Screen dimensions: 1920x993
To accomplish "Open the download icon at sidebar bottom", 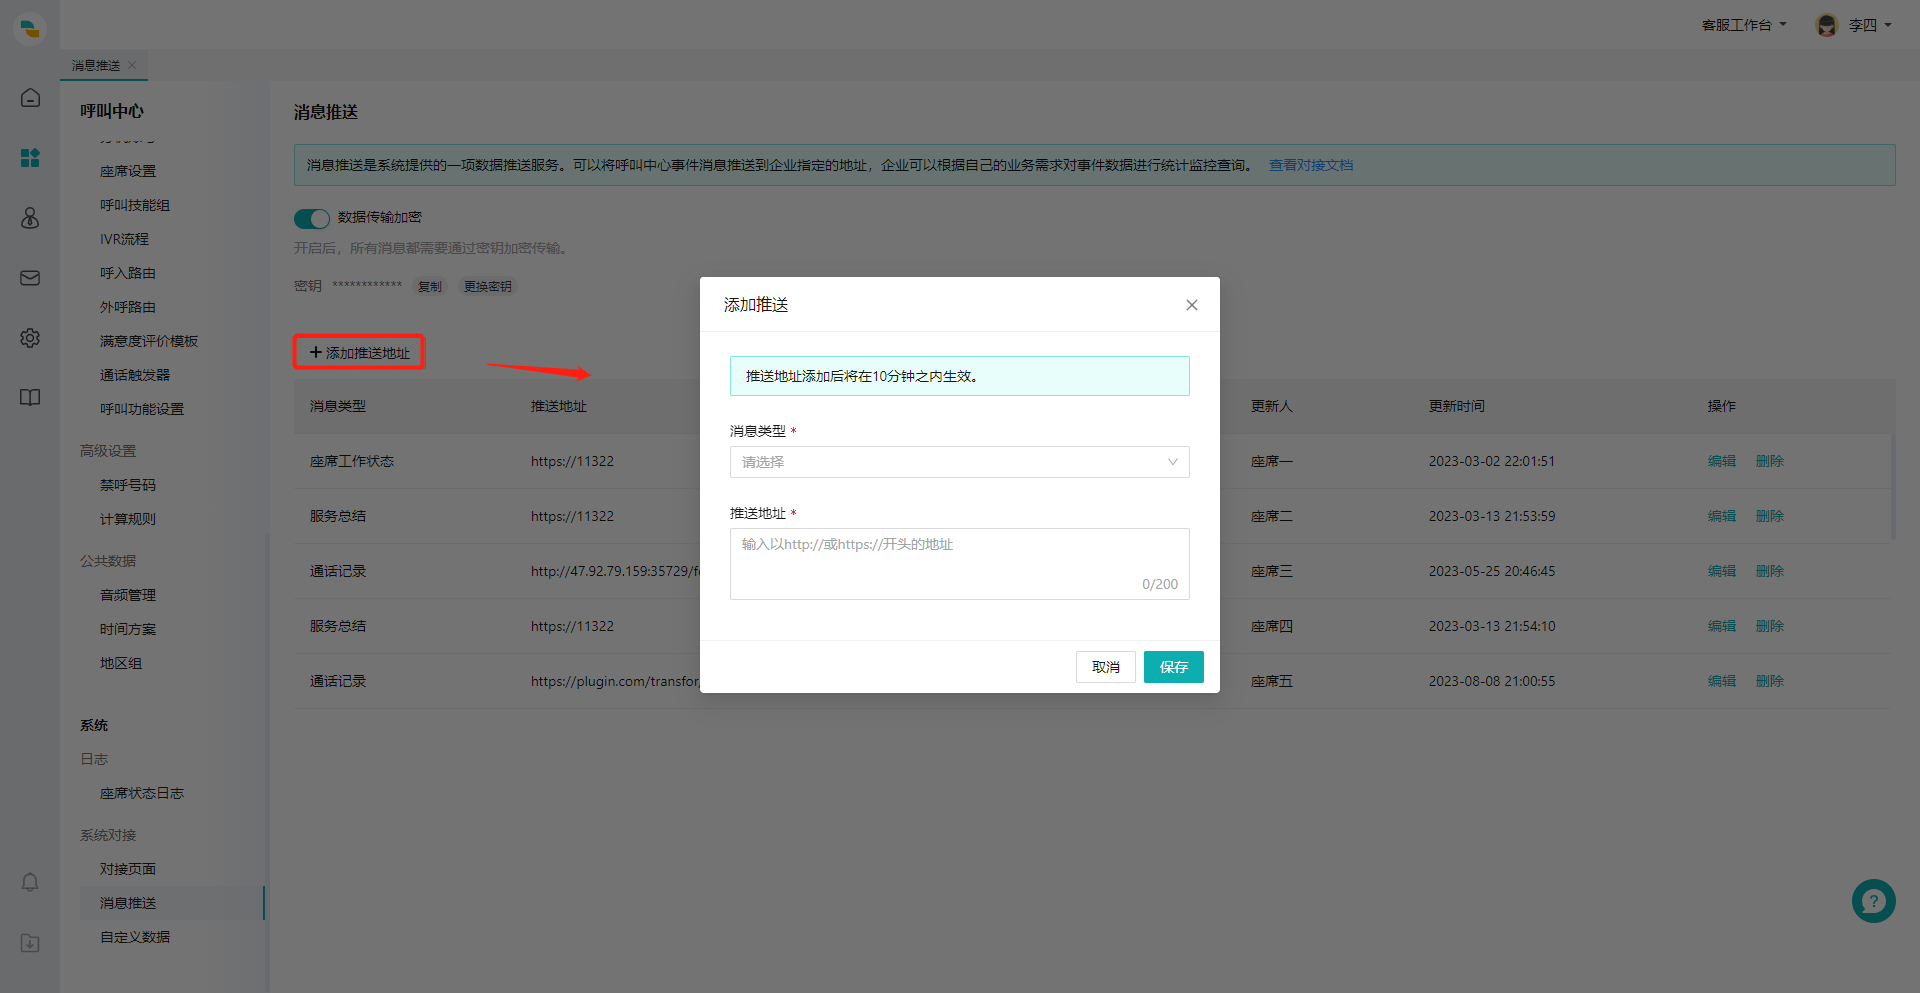I will (30, 943).
